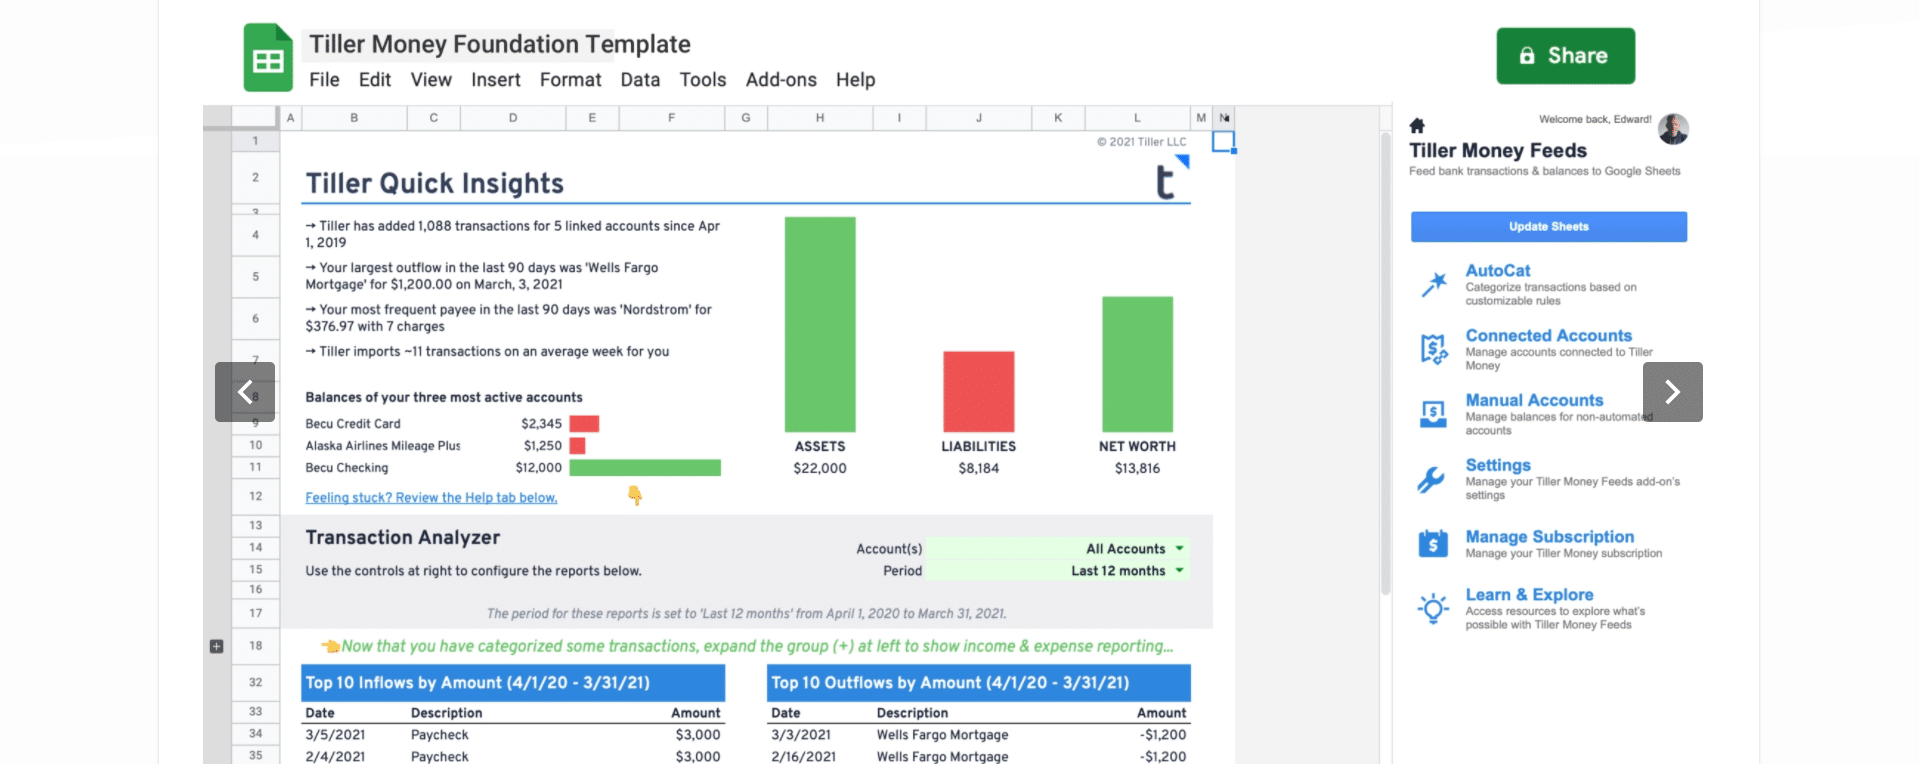This screenshot has height=764, width=1919.
Task: Click the Tiller Quick Insights heading
Action: click(x=435, y=184)
